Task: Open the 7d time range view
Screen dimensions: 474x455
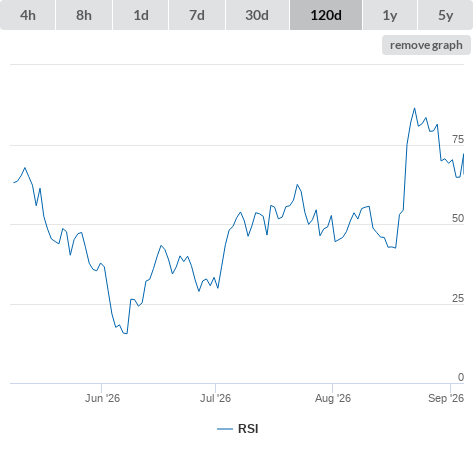Action: click(x=197, y=15)
